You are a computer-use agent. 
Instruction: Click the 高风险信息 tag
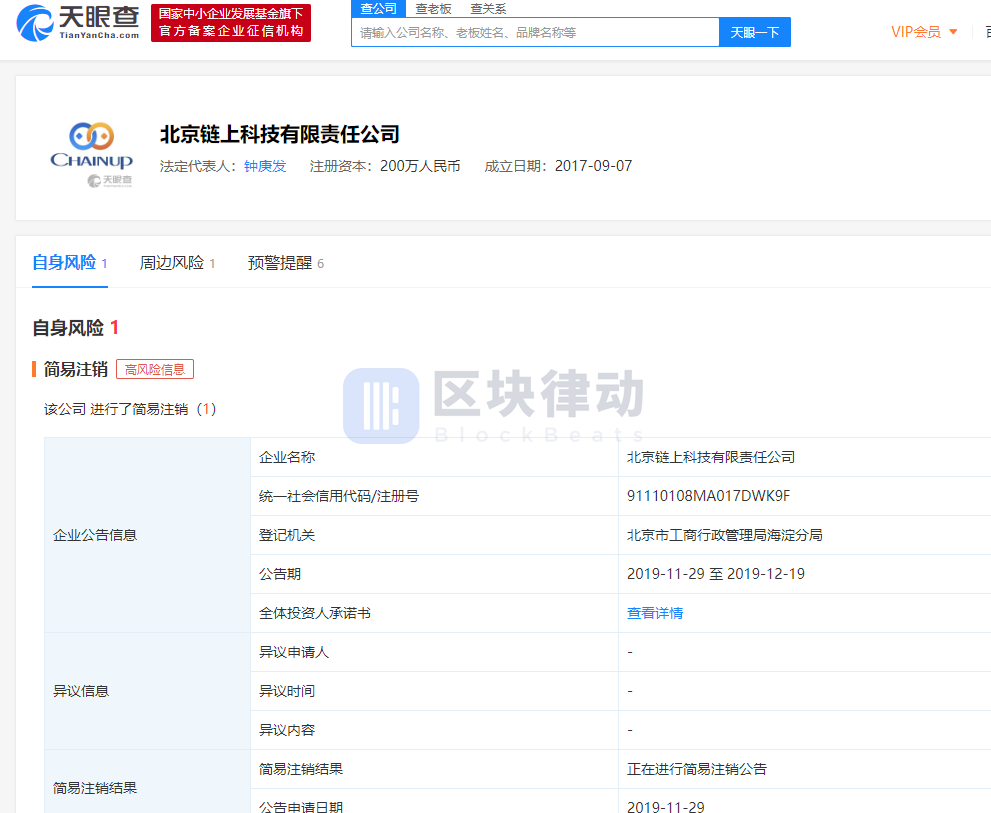pos(155,369)
